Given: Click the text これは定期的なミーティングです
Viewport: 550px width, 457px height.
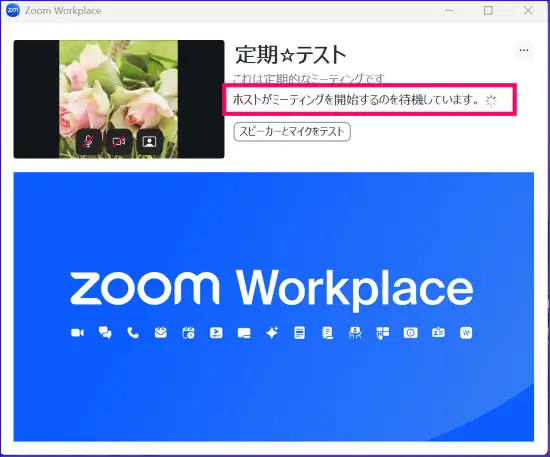Looking at the screenshot, I should coord(308,79).
